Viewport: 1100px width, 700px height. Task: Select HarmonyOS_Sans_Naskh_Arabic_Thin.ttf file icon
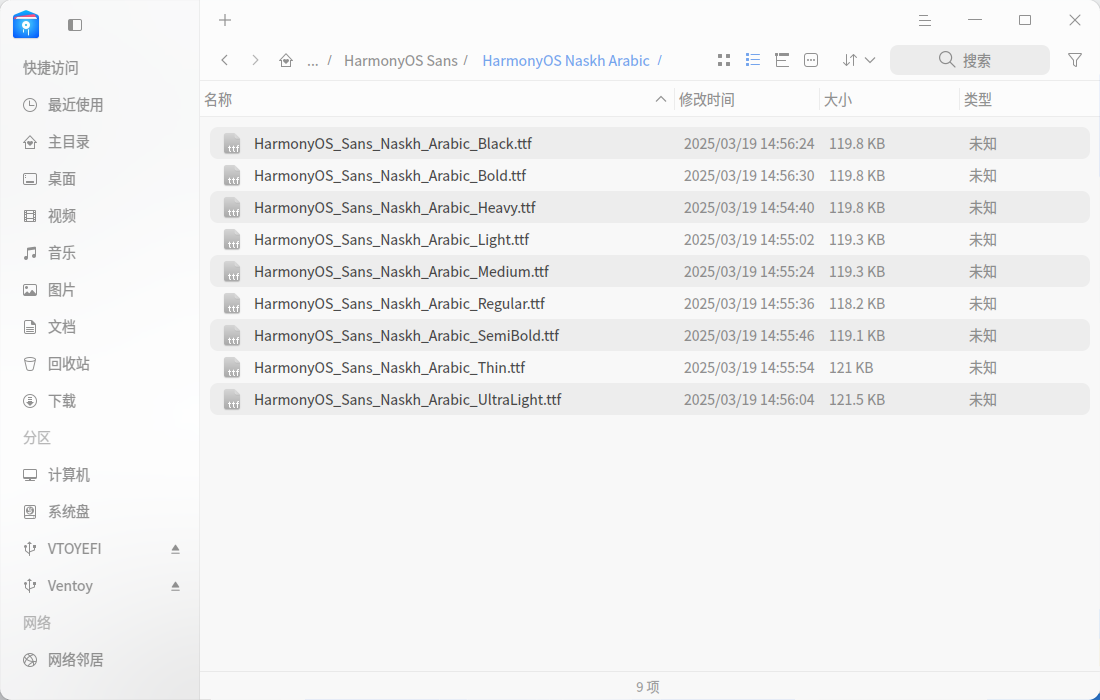coord(232,368)
